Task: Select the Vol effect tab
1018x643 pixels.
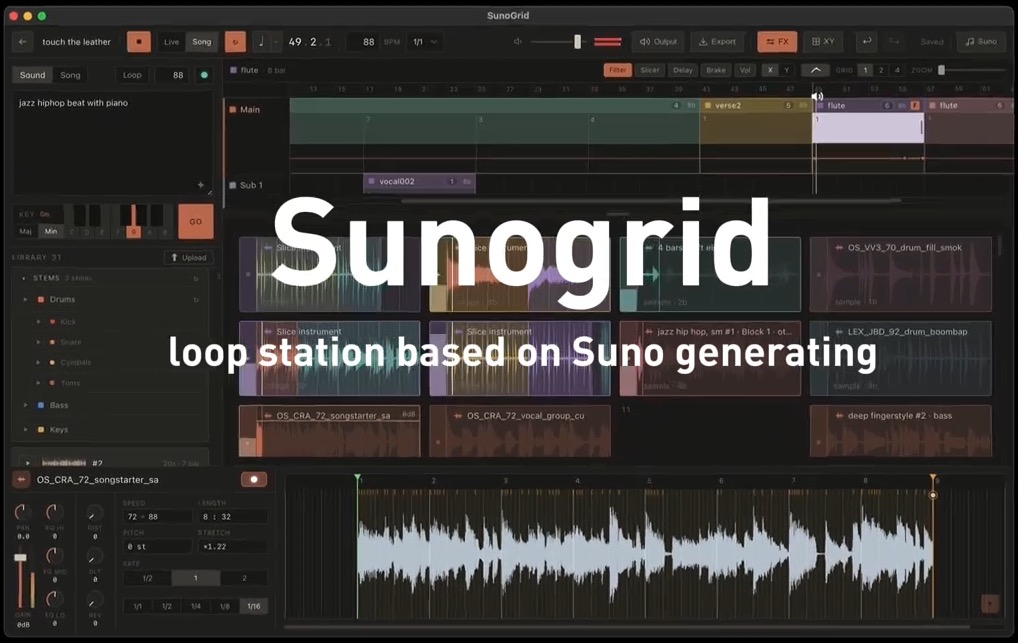Action: click(745, 70)
